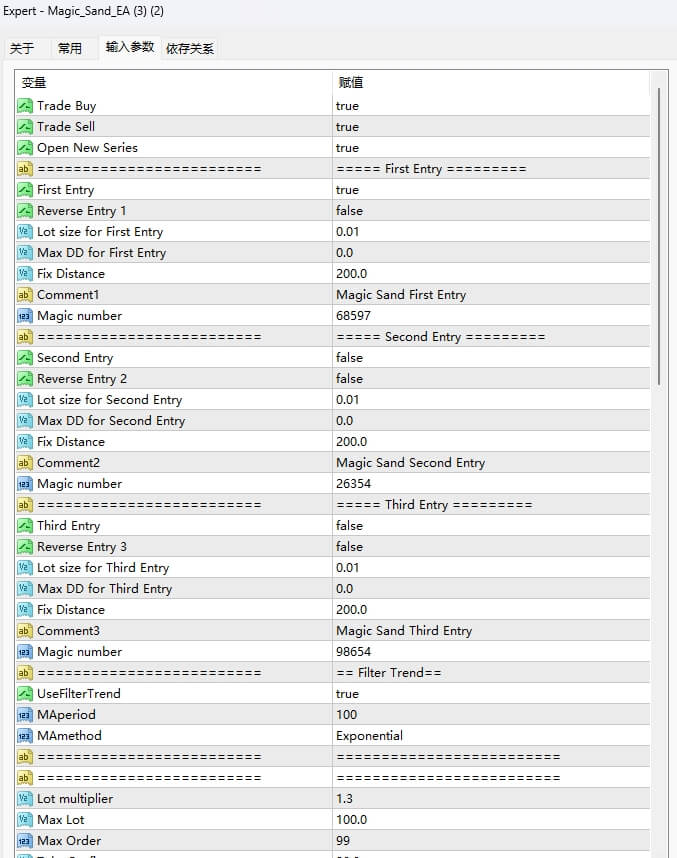
Task: Click the string icon beside Comment1
Action: (x=25, y=295)
